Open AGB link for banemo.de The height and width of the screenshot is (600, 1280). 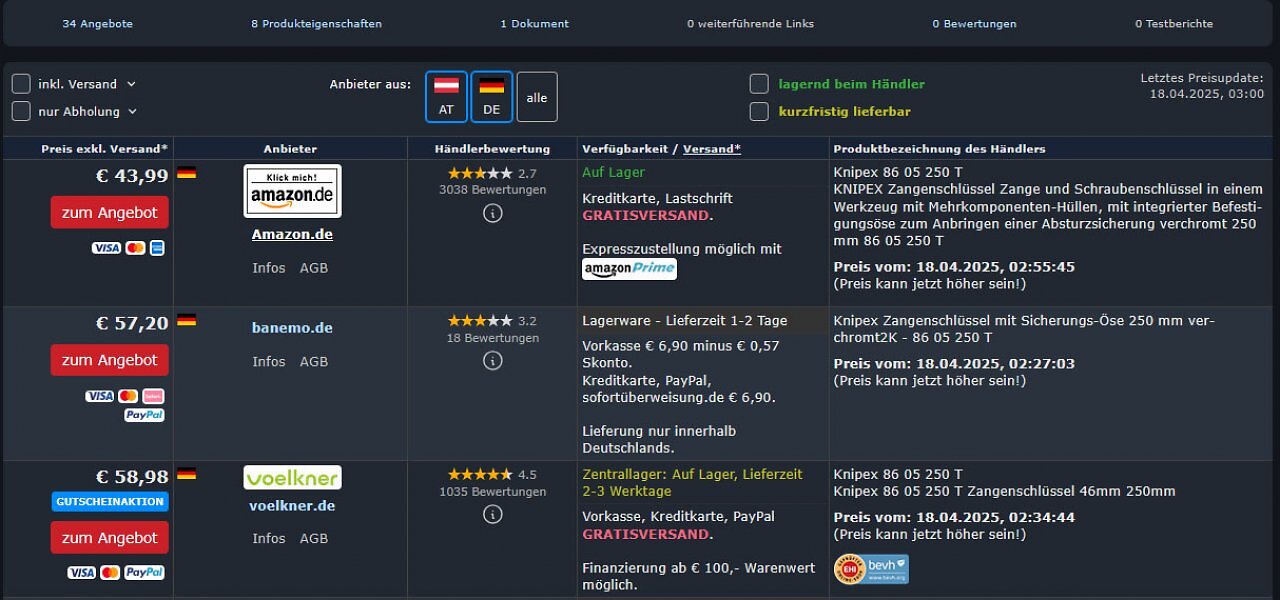(314, 361)
